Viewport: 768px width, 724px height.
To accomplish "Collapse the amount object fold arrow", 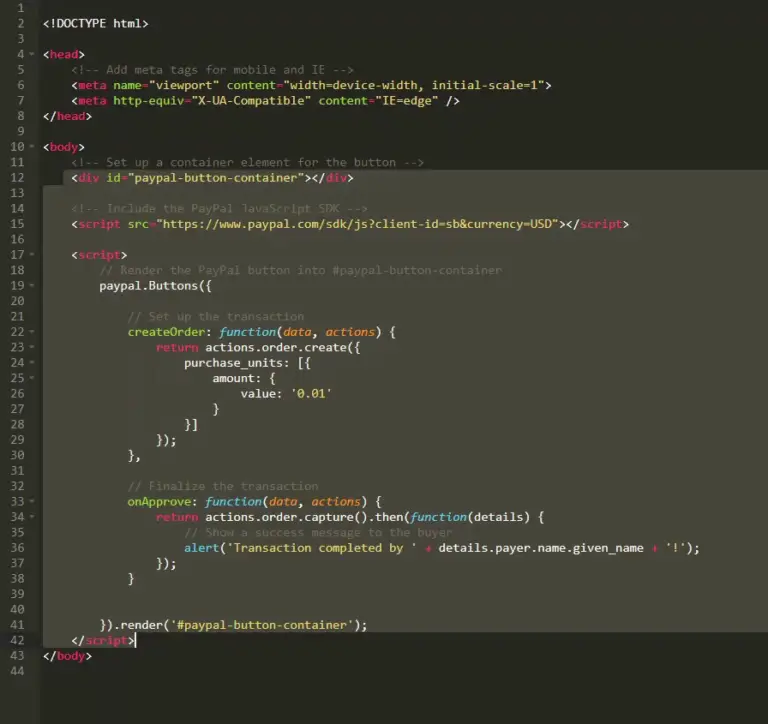I will [34, 379].
